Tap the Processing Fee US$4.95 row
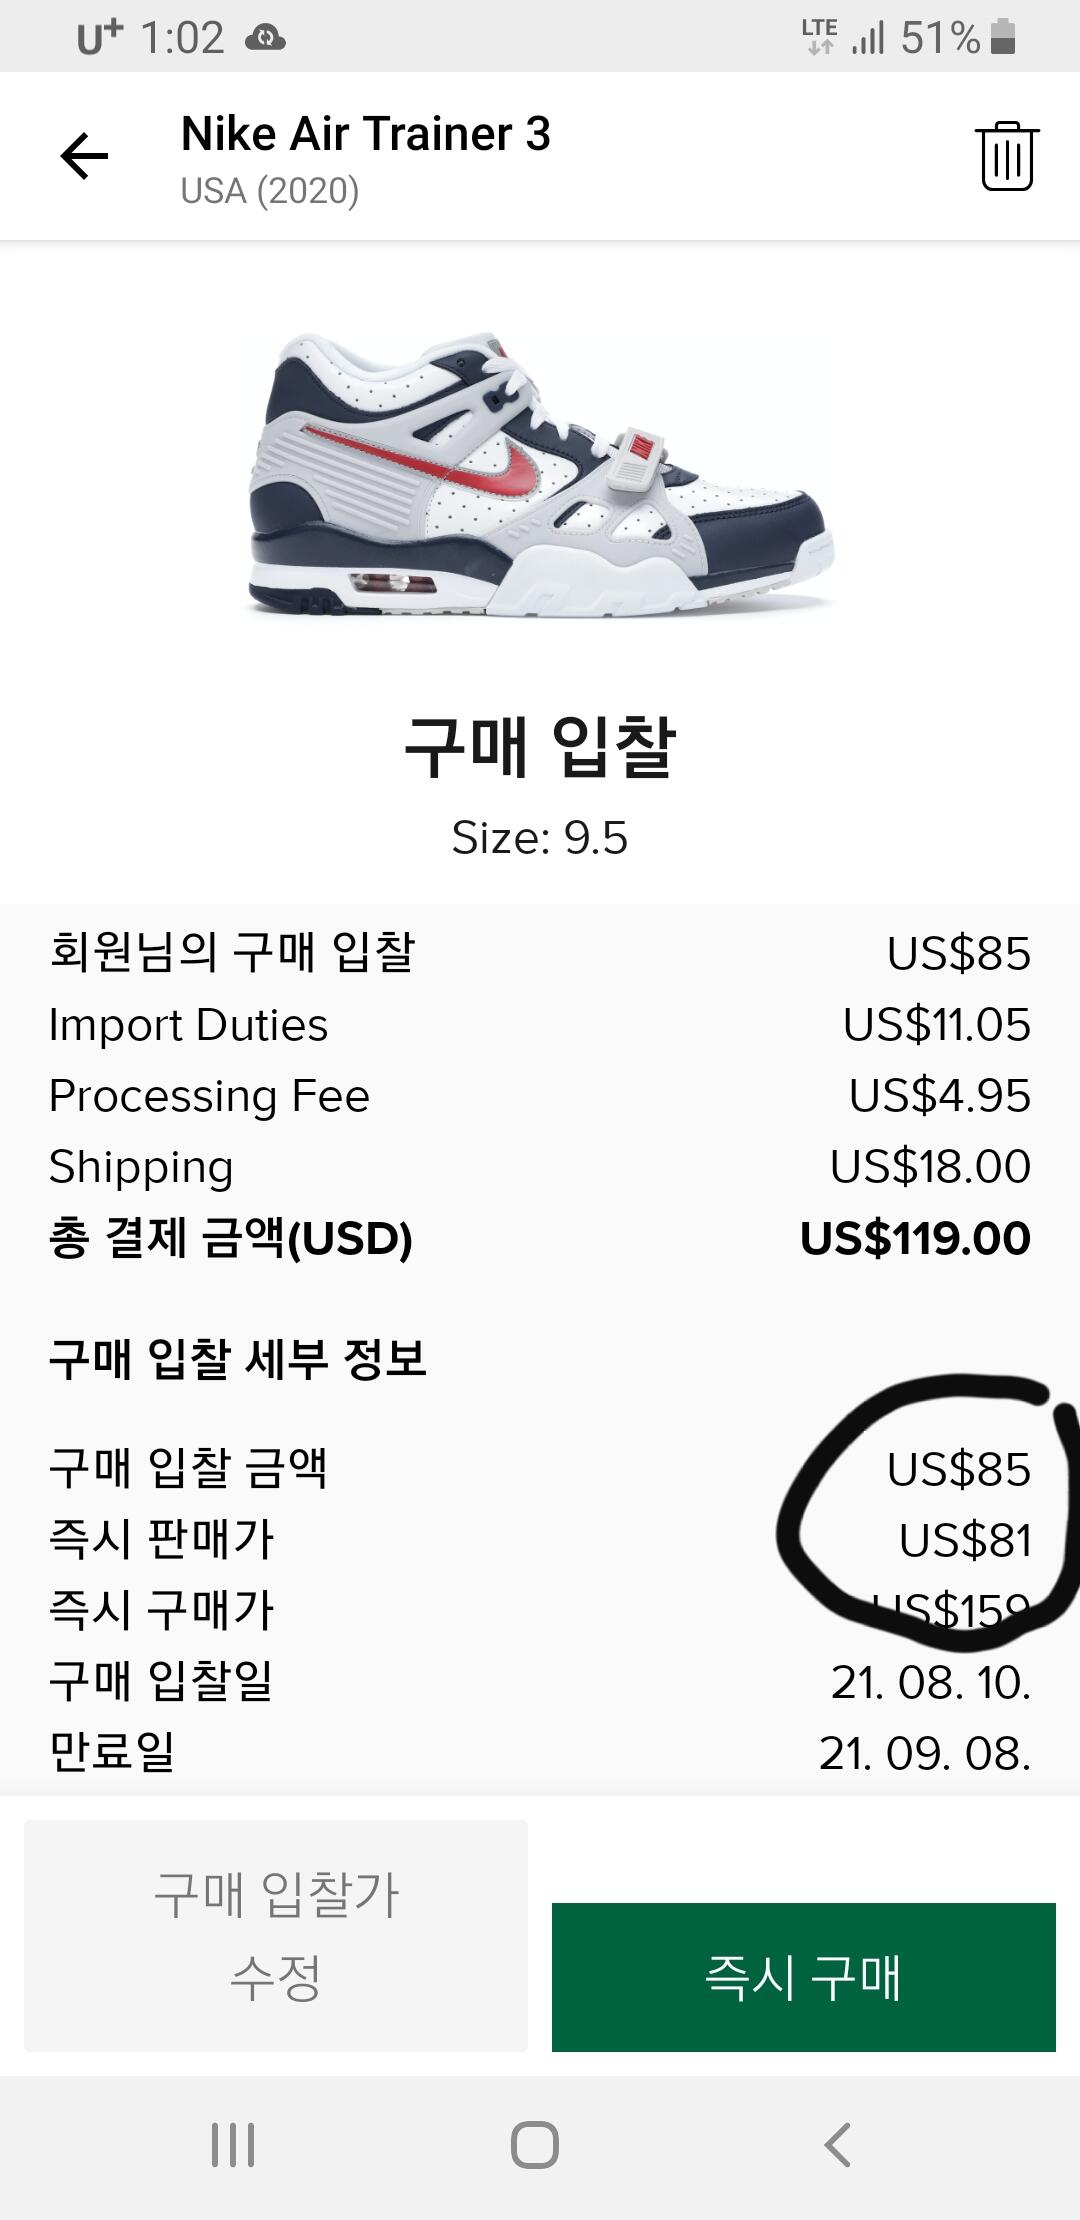This screenshot has height=2220, width=1080. pos(540,1096)
